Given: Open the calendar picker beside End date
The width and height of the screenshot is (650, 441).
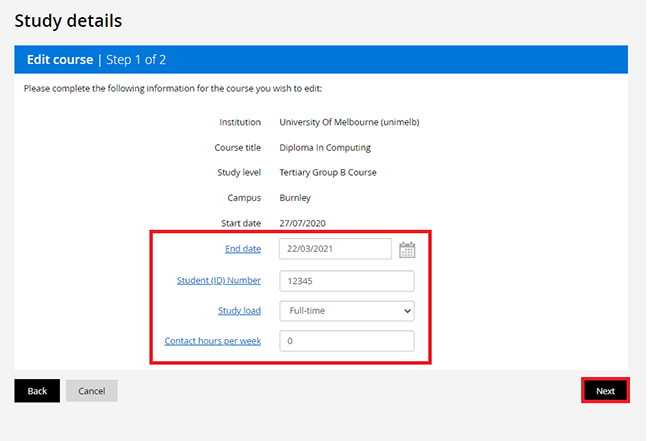Looking at the screenshot, I should click(407, 250).
